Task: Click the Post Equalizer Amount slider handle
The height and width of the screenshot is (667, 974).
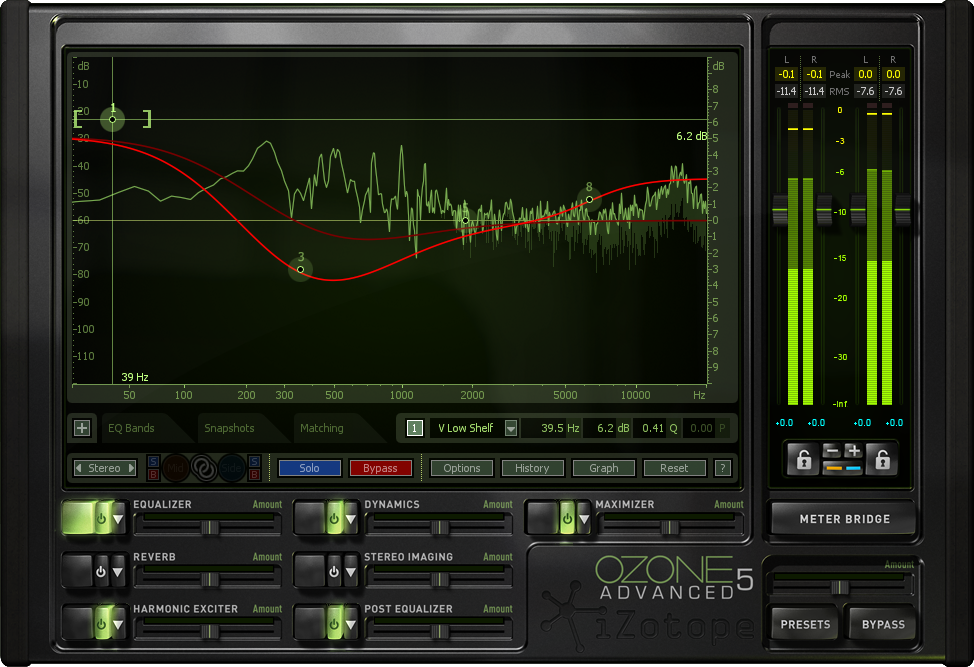Action: [440, 632]
